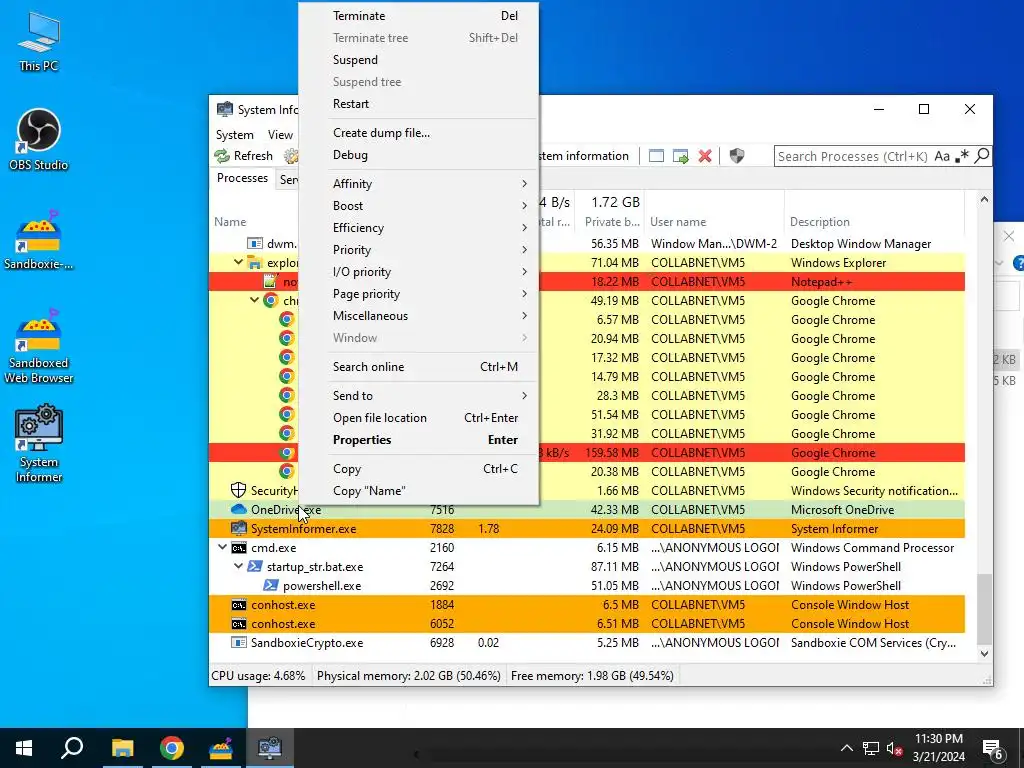Sort by the Description column header
Viewport: 1024px width, 768px height.
820,222
